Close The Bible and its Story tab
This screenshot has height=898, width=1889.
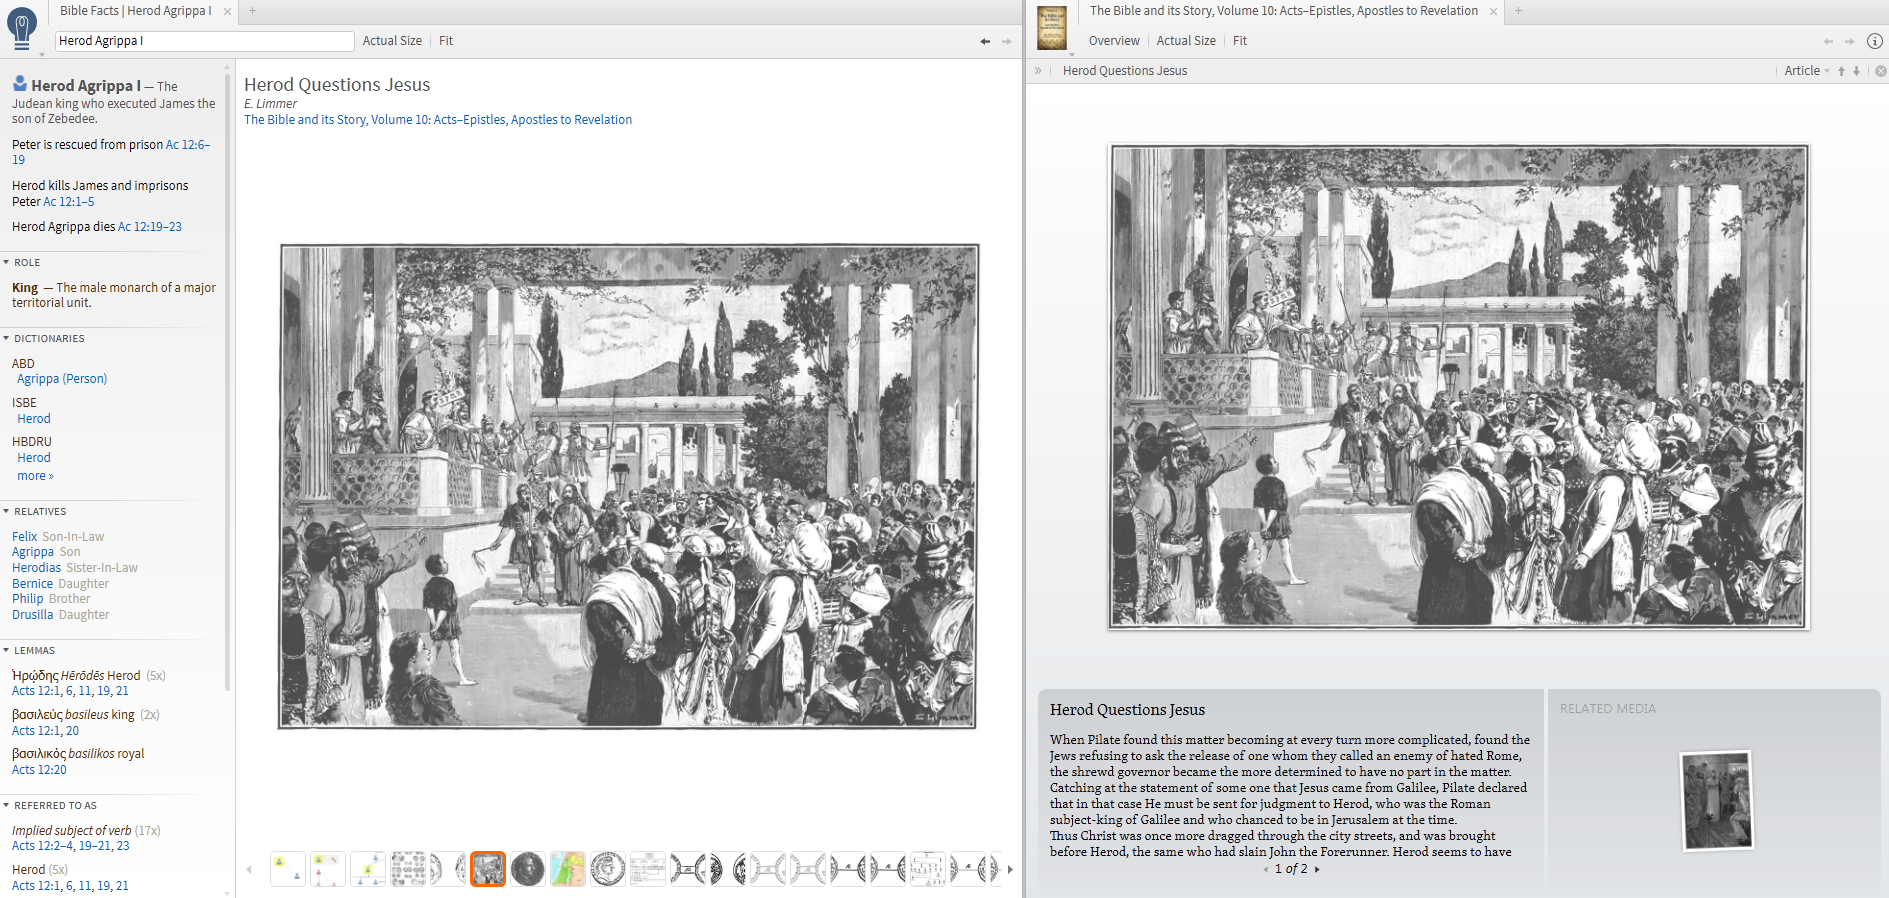(x=1493, y=11)
